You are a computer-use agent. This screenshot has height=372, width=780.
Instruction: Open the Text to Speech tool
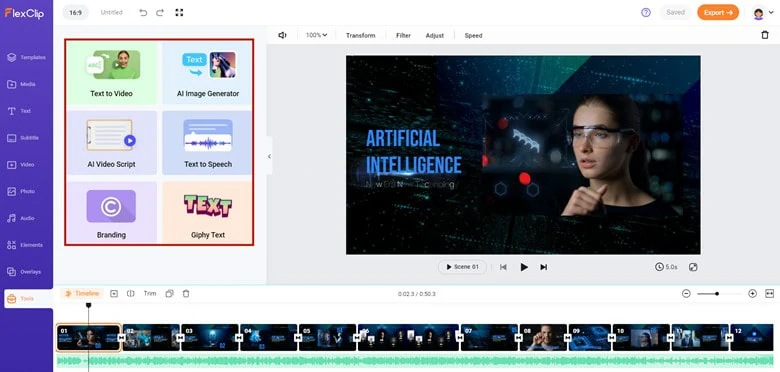coord(207,143)
